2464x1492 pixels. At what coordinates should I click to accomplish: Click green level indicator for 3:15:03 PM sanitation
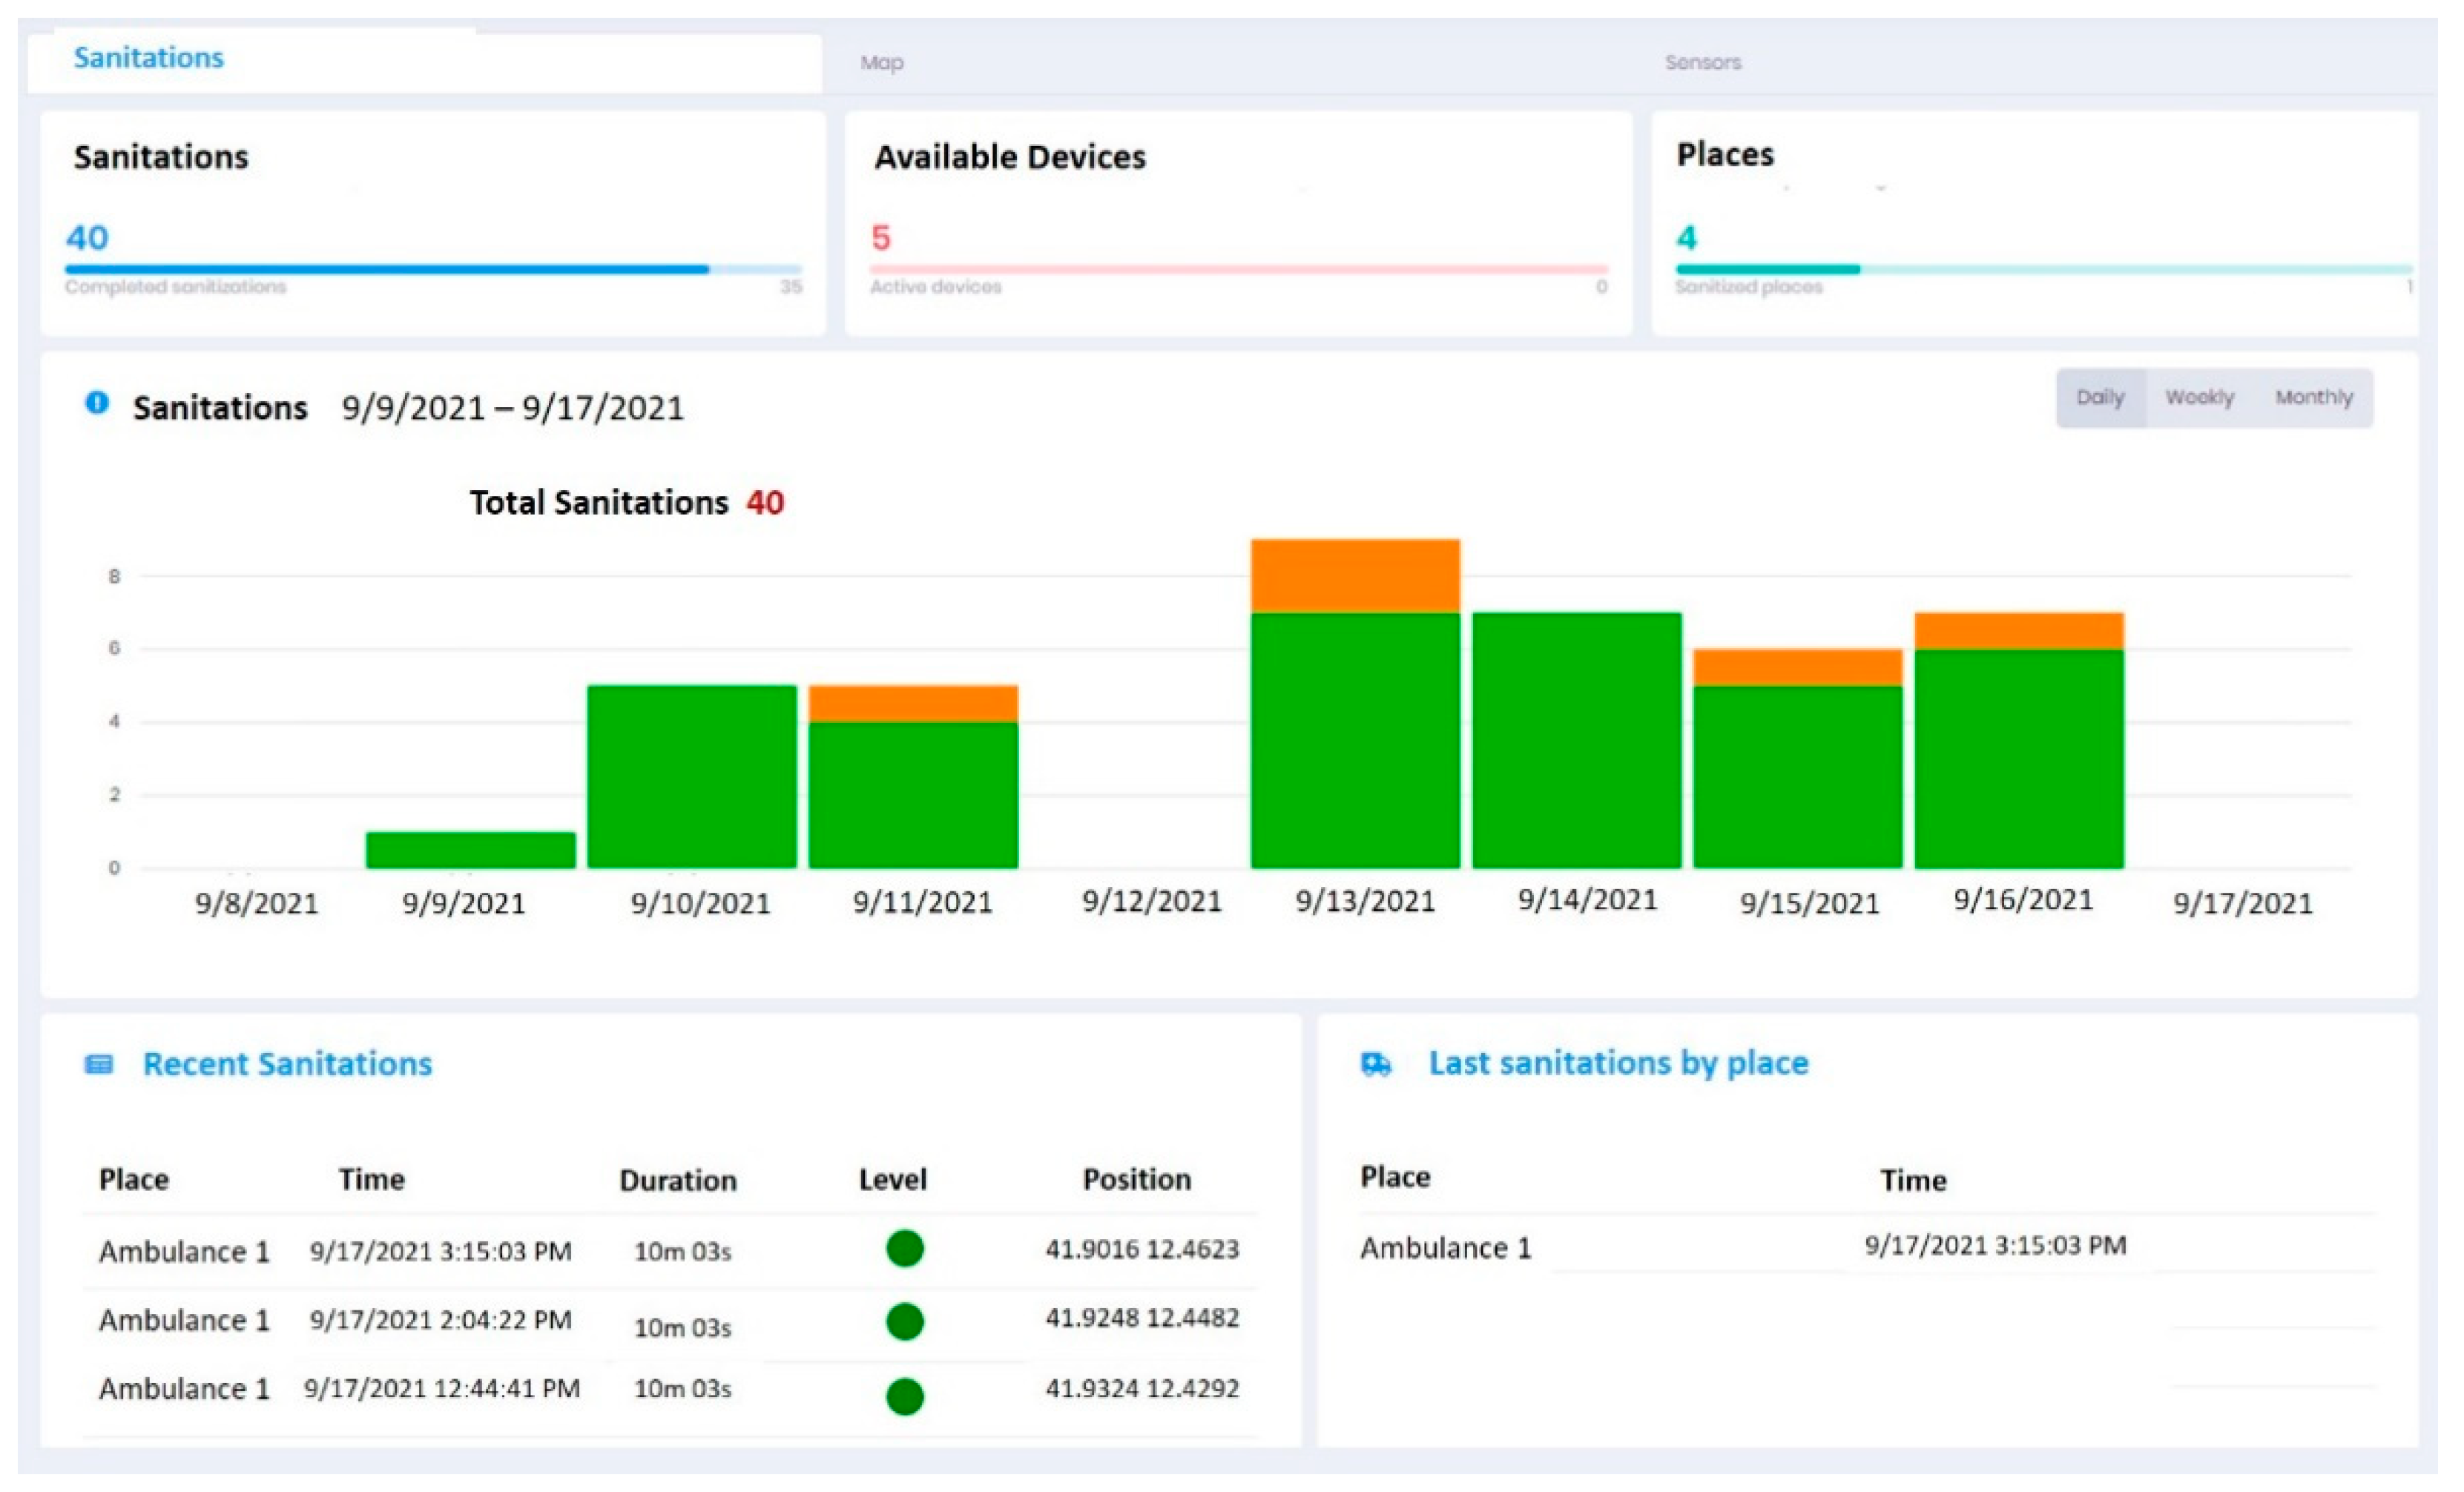pyautogui.click(x=904, y=1249)
